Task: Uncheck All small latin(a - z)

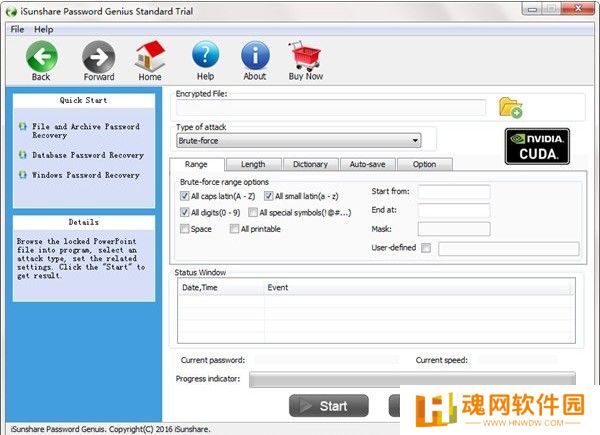Action: [268, 196]
